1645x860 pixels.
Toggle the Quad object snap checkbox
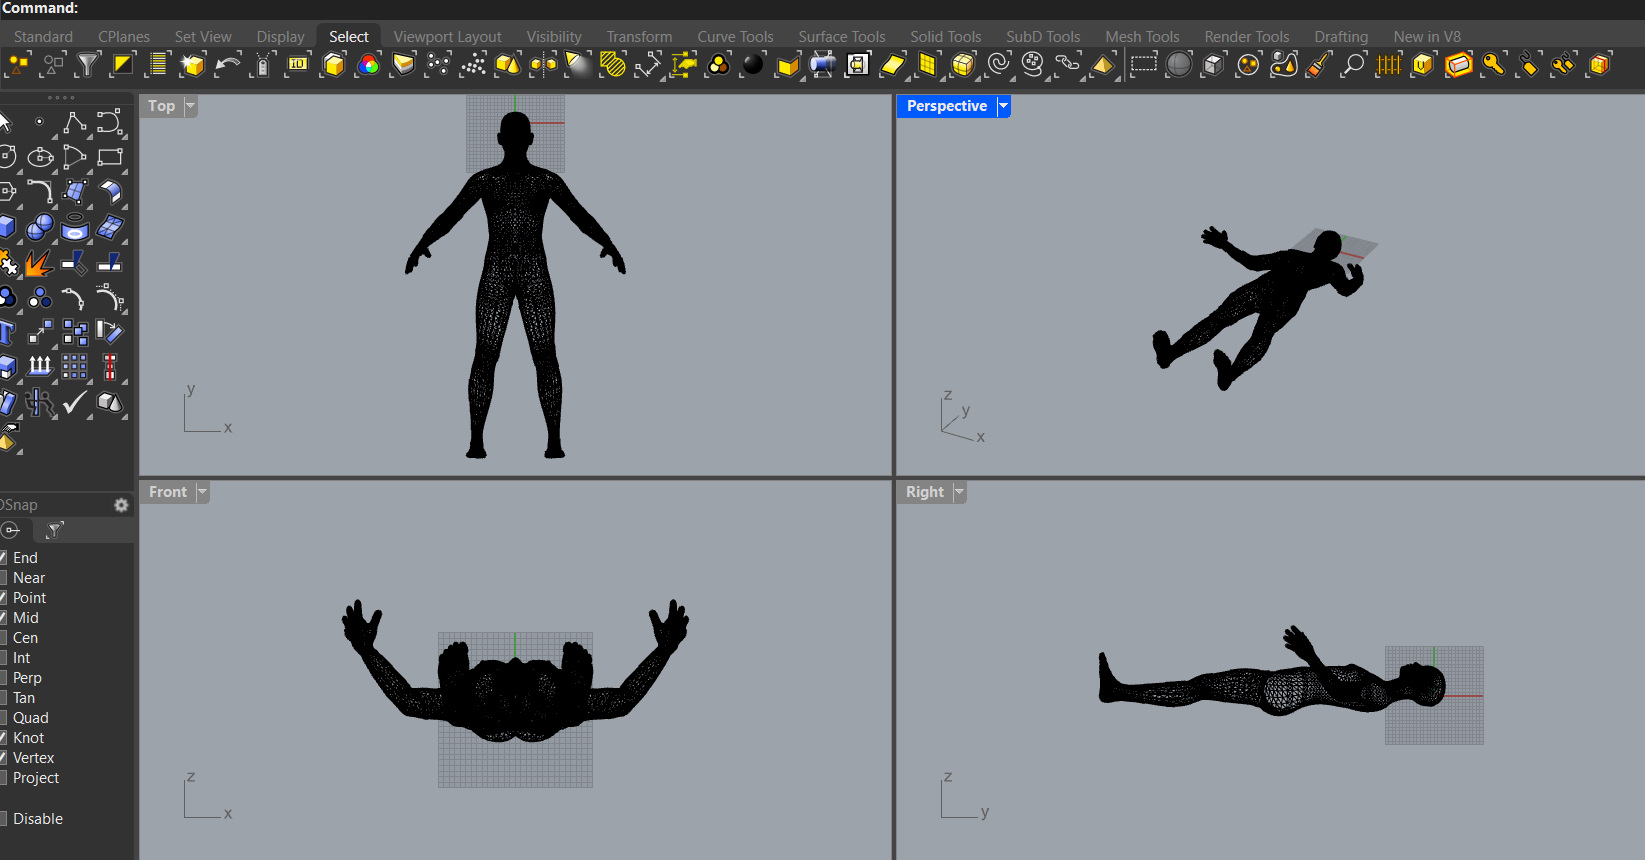pyautogui.click(x=3, y=717)
